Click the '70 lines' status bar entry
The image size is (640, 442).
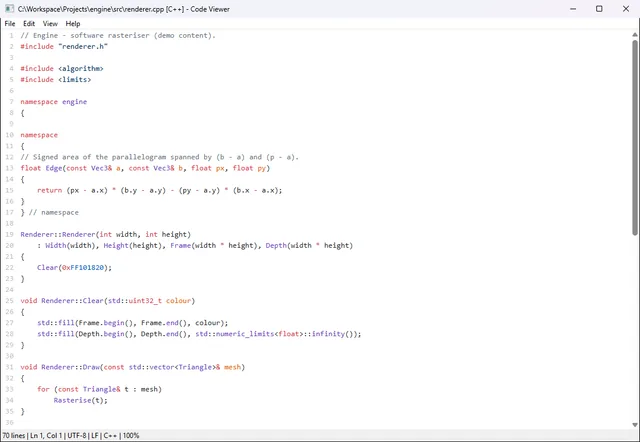click(13, 435)
